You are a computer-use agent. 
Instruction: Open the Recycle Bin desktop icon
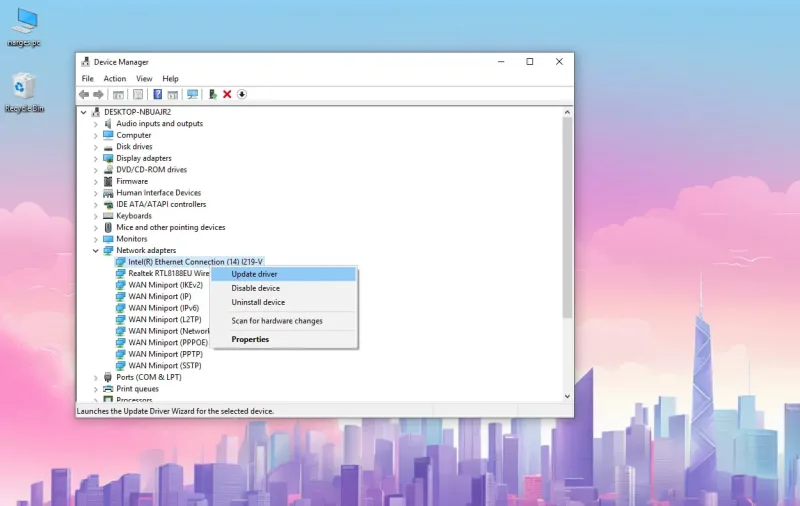coord(24,92)
